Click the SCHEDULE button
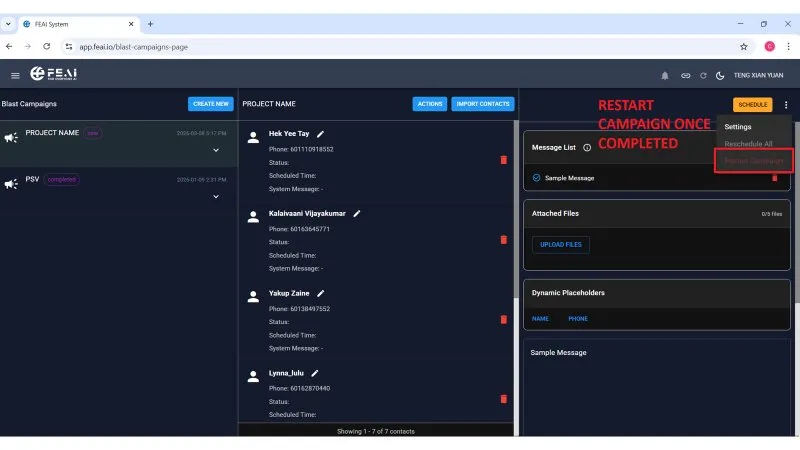The height and width of the screenshot is (450, 800). (x=753, y=104)
